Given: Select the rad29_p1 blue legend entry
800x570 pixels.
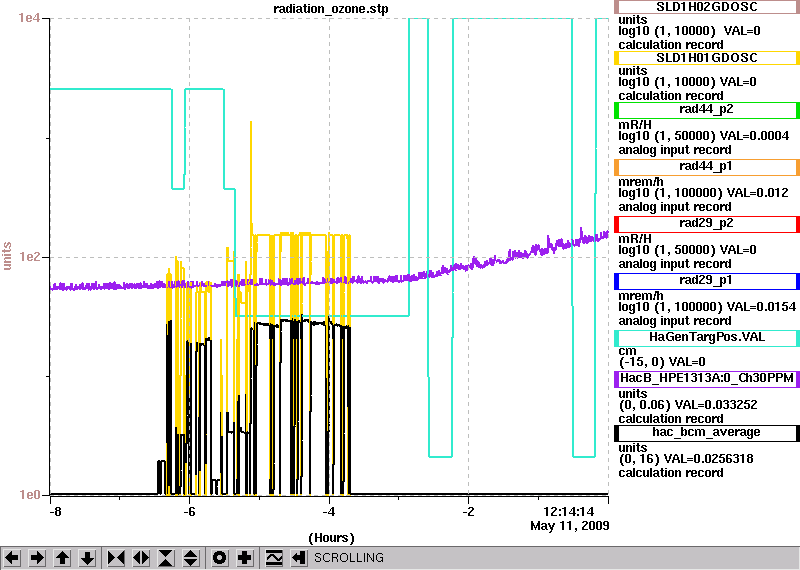Looking at the screenshot, I should [707, 281].
